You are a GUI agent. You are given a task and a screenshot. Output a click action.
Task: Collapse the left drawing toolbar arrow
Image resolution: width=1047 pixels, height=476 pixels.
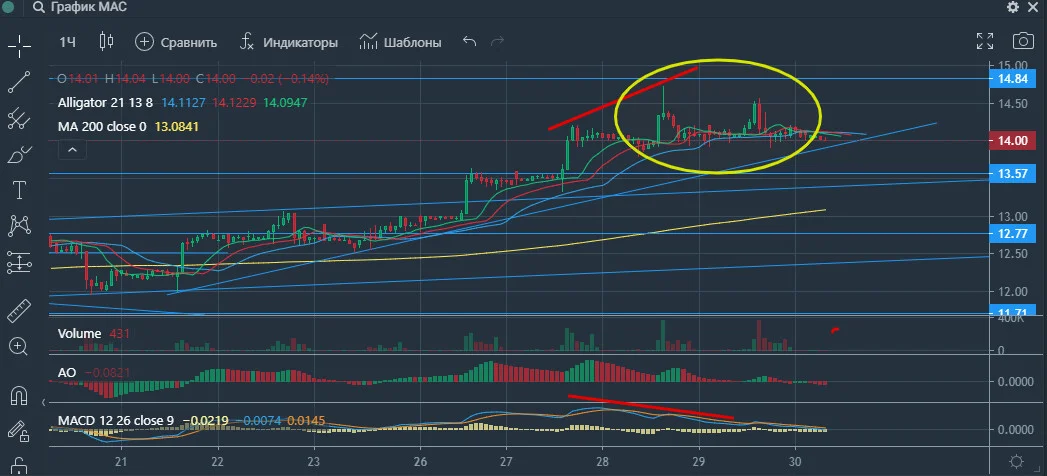[x=44, y=402]
